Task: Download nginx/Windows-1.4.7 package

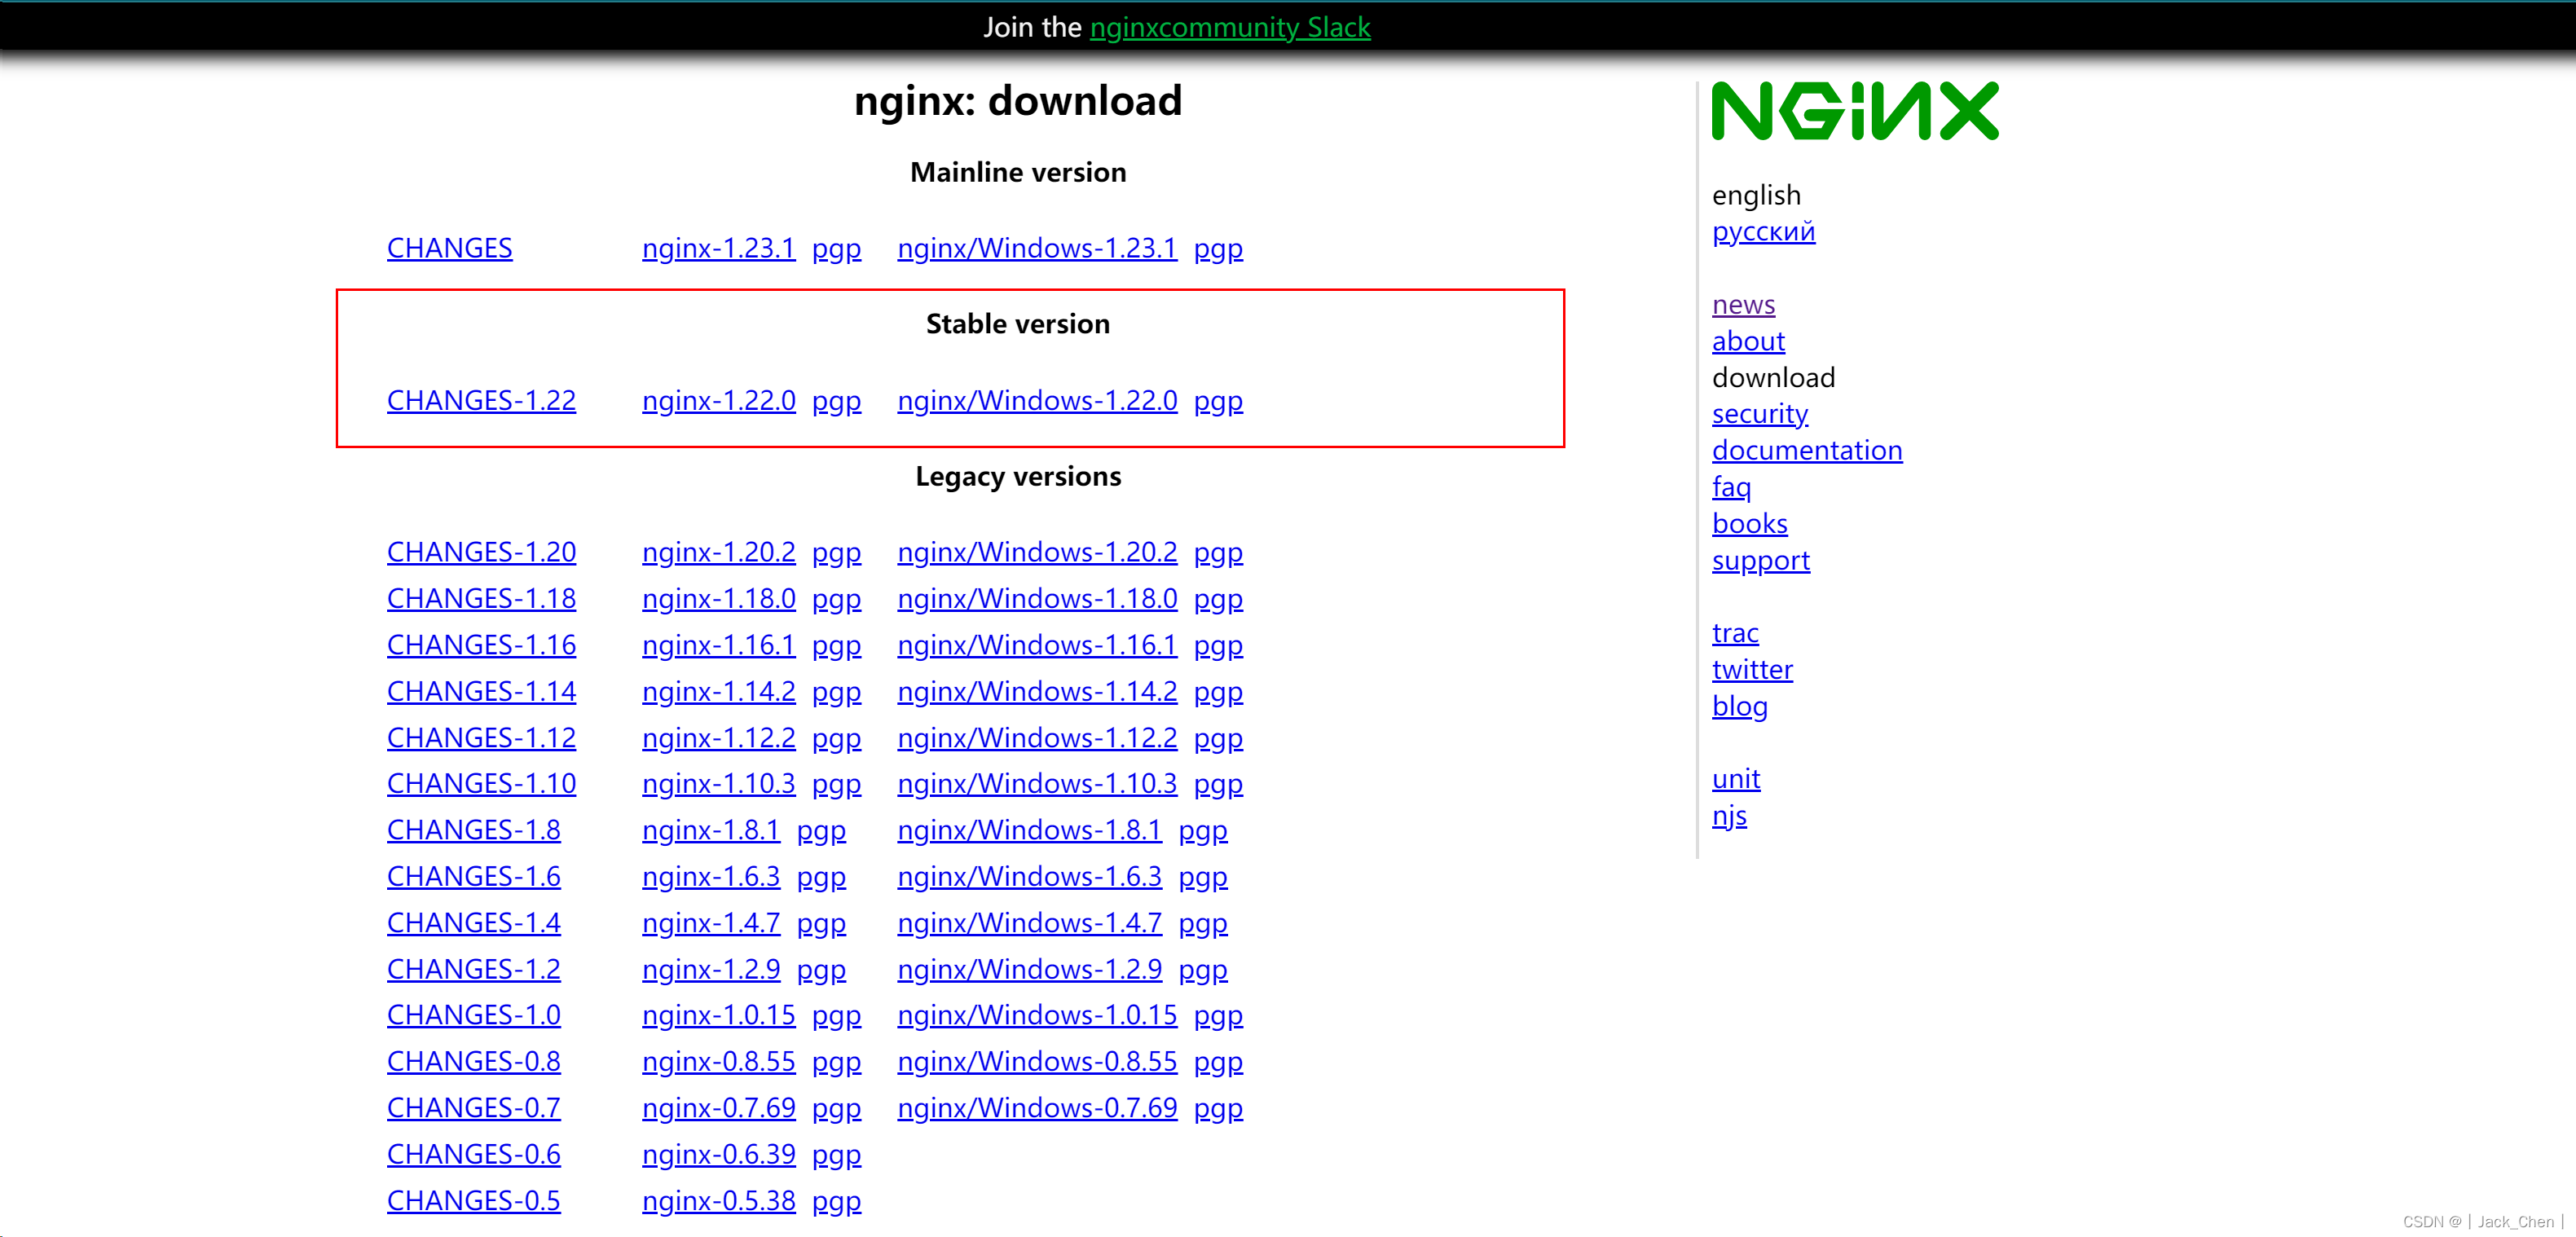Action: (x=1030, y=922)
